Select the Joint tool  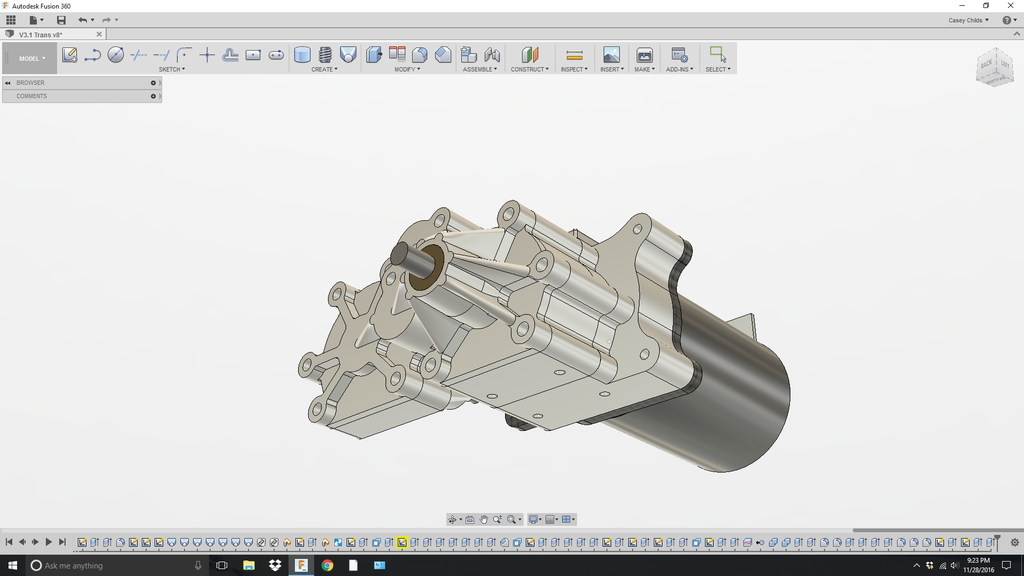coord(492,55)
